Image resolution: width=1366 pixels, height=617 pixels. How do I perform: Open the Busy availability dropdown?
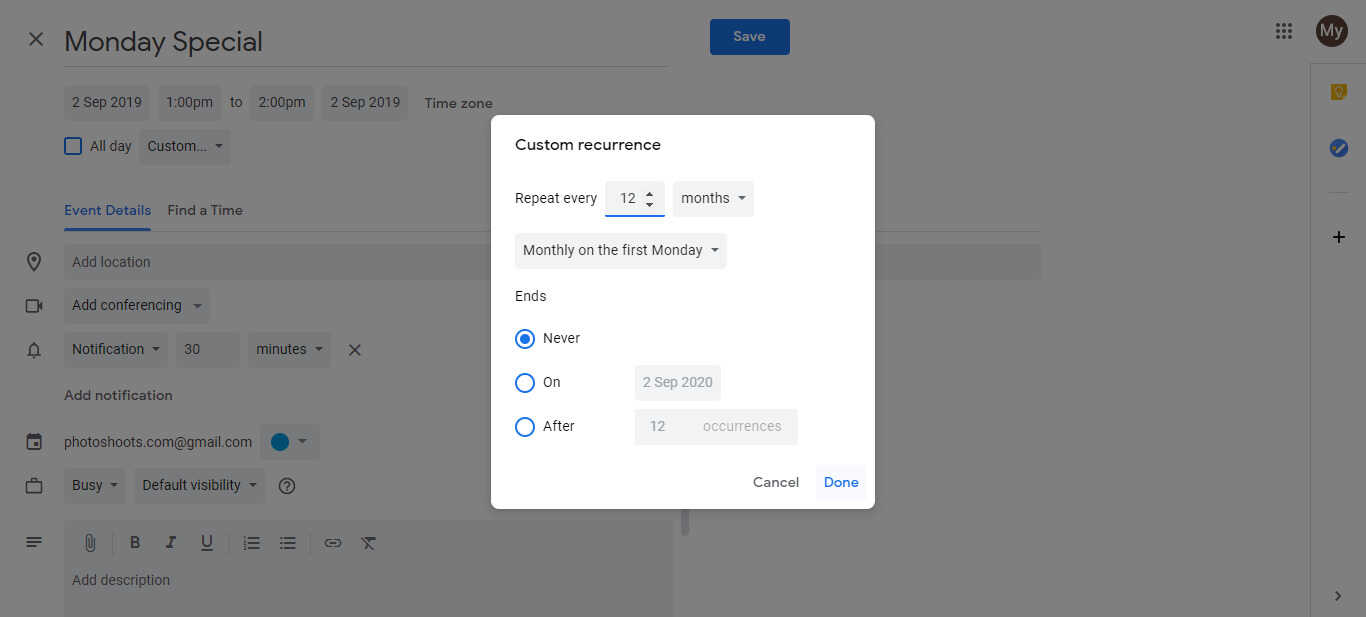point(95,486)
